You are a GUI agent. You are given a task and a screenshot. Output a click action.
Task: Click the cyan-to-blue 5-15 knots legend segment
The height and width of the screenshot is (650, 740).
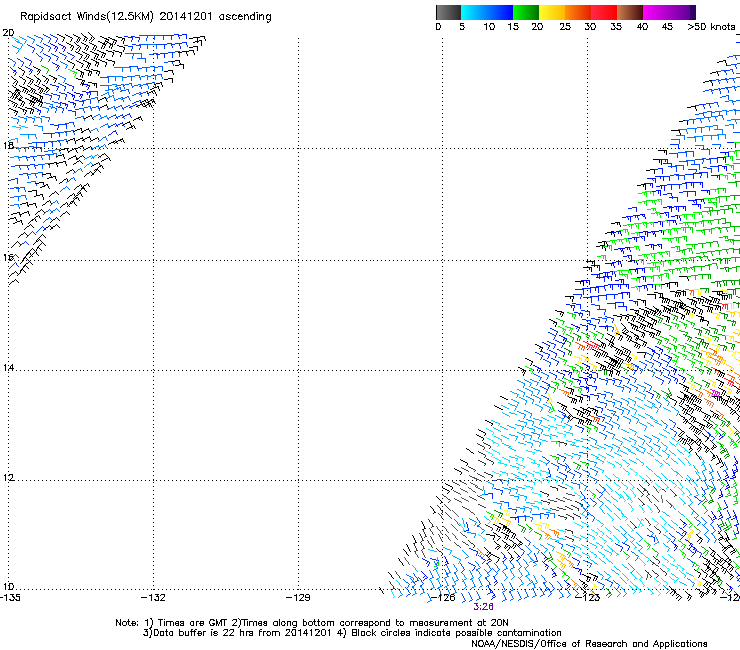coord(487,12)
